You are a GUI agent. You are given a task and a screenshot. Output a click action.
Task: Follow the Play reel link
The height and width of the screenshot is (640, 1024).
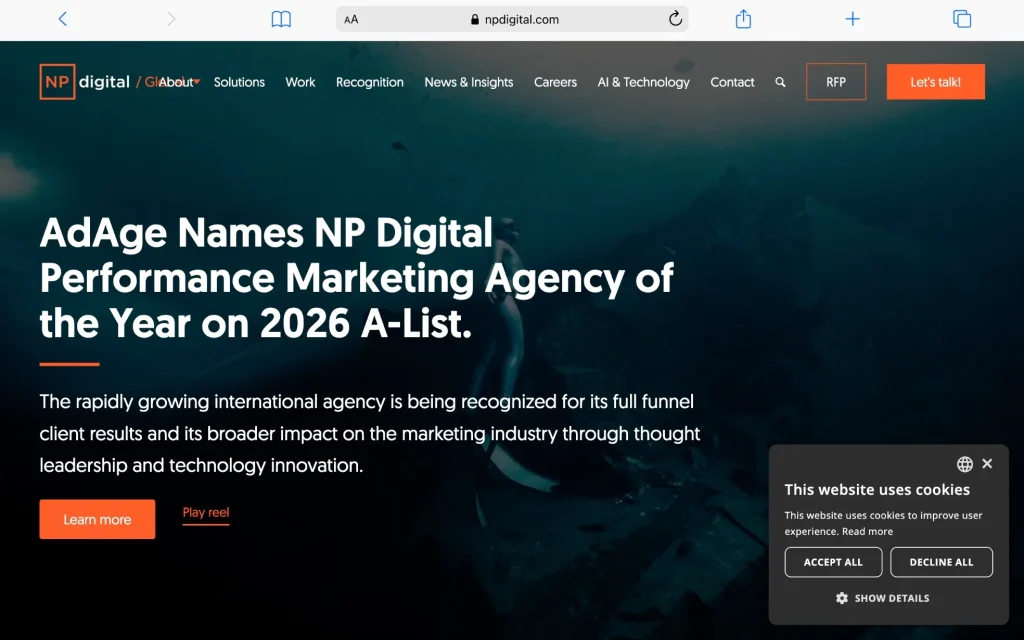point(206,513)
